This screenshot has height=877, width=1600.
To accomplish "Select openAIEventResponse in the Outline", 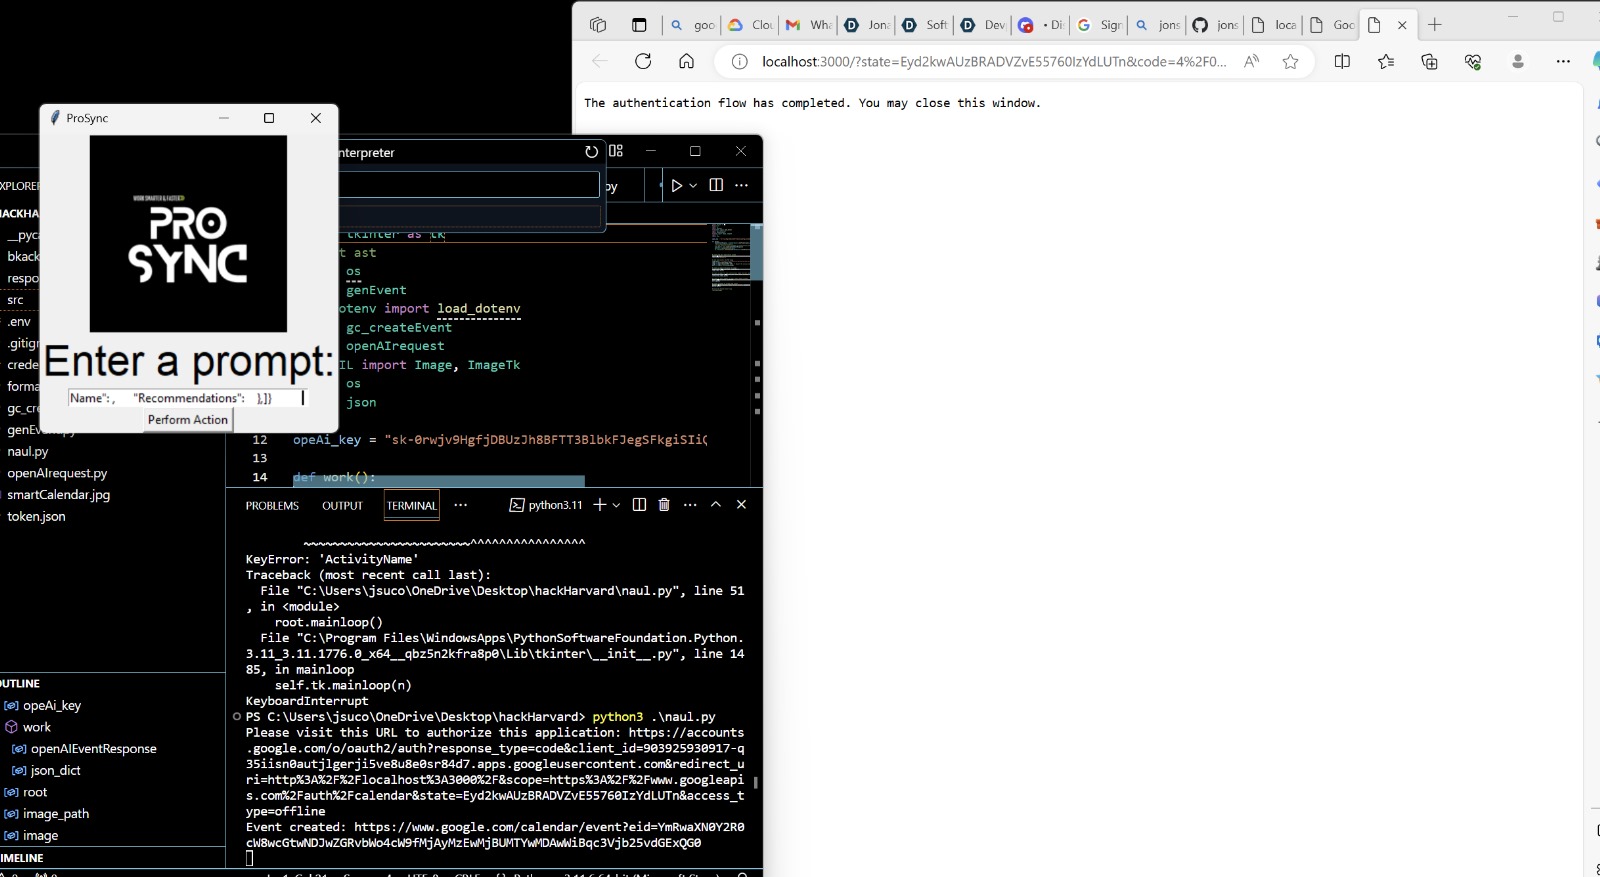I will [94, 749].
